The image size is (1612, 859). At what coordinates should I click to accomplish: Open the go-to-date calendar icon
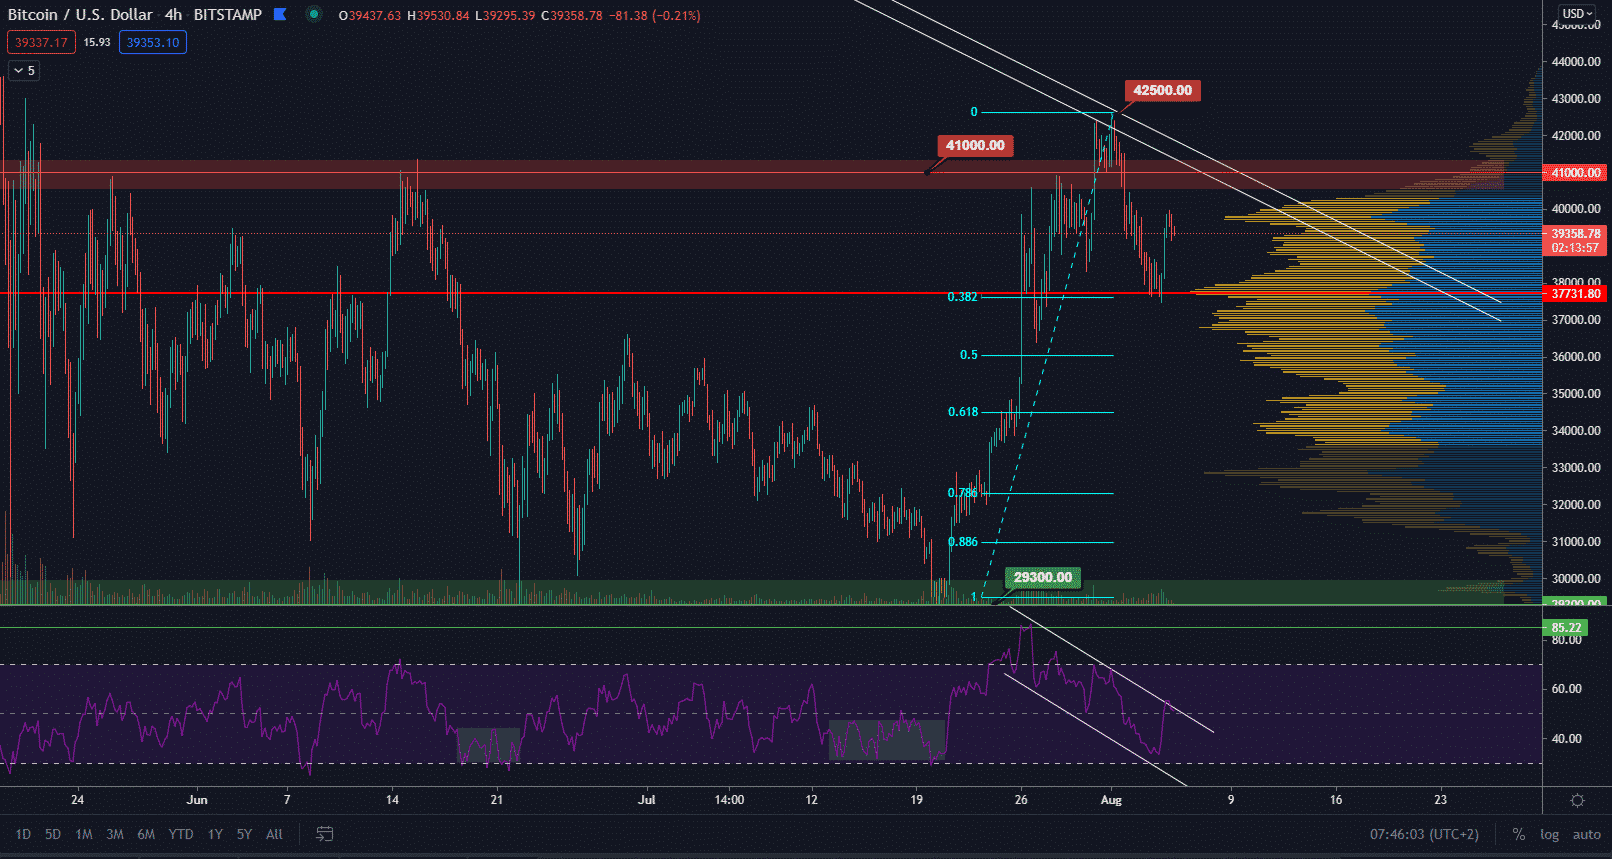pyautogui.click(x=324, y=834)
